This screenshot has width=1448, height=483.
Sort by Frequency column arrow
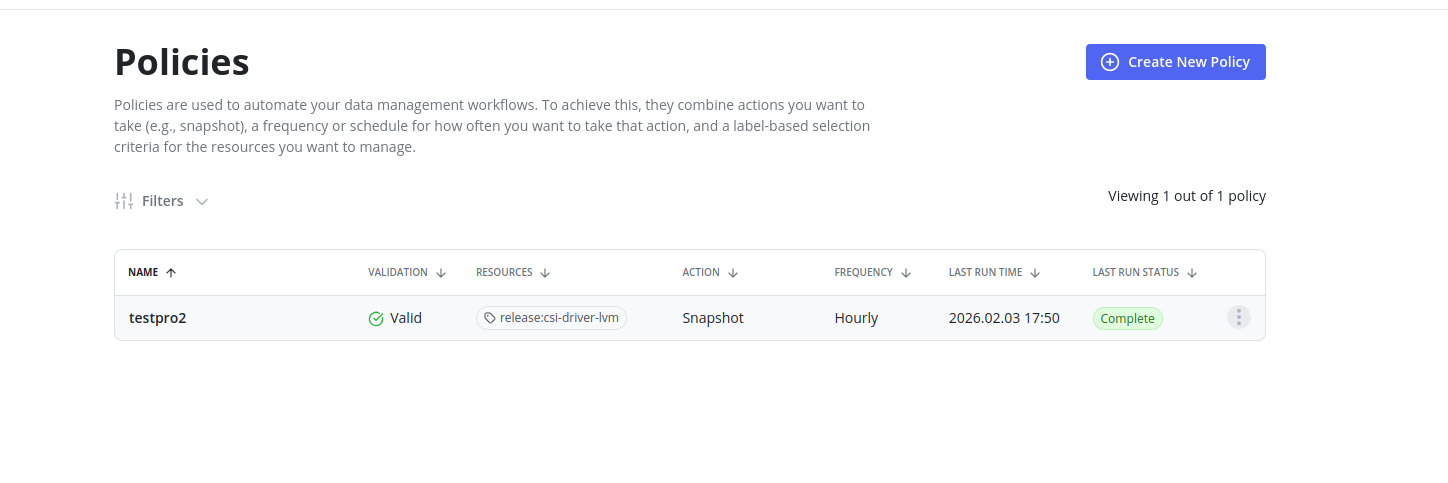pyautogui.click(x=906, y=272)
